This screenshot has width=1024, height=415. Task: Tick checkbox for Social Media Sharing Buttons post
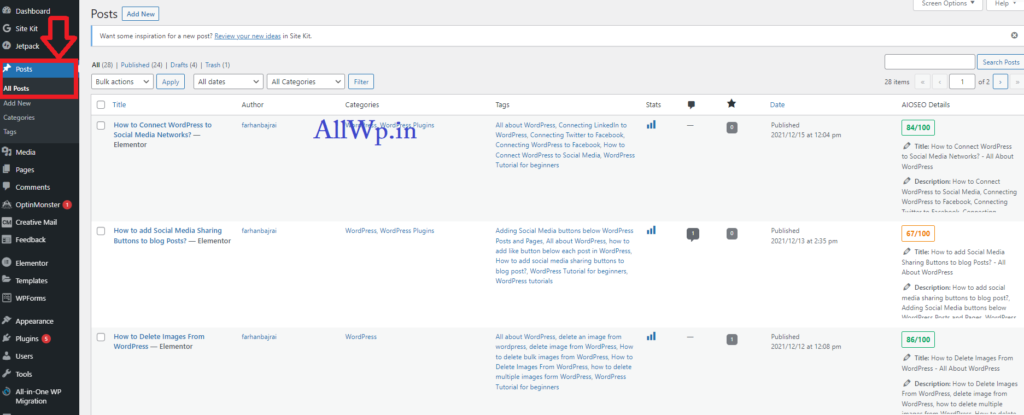coord(101,231)
